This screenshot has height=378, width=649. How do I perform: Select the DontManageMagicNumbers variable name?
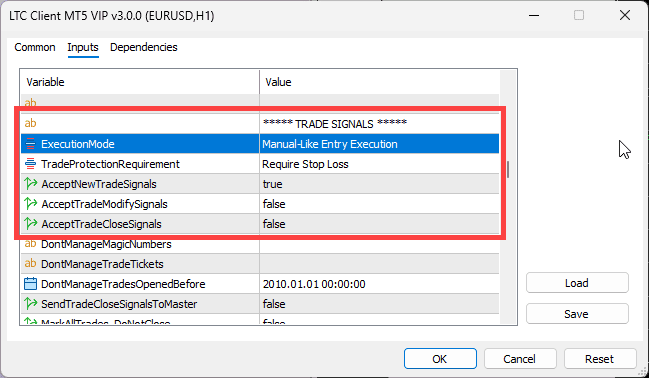[x=106, y=244]
